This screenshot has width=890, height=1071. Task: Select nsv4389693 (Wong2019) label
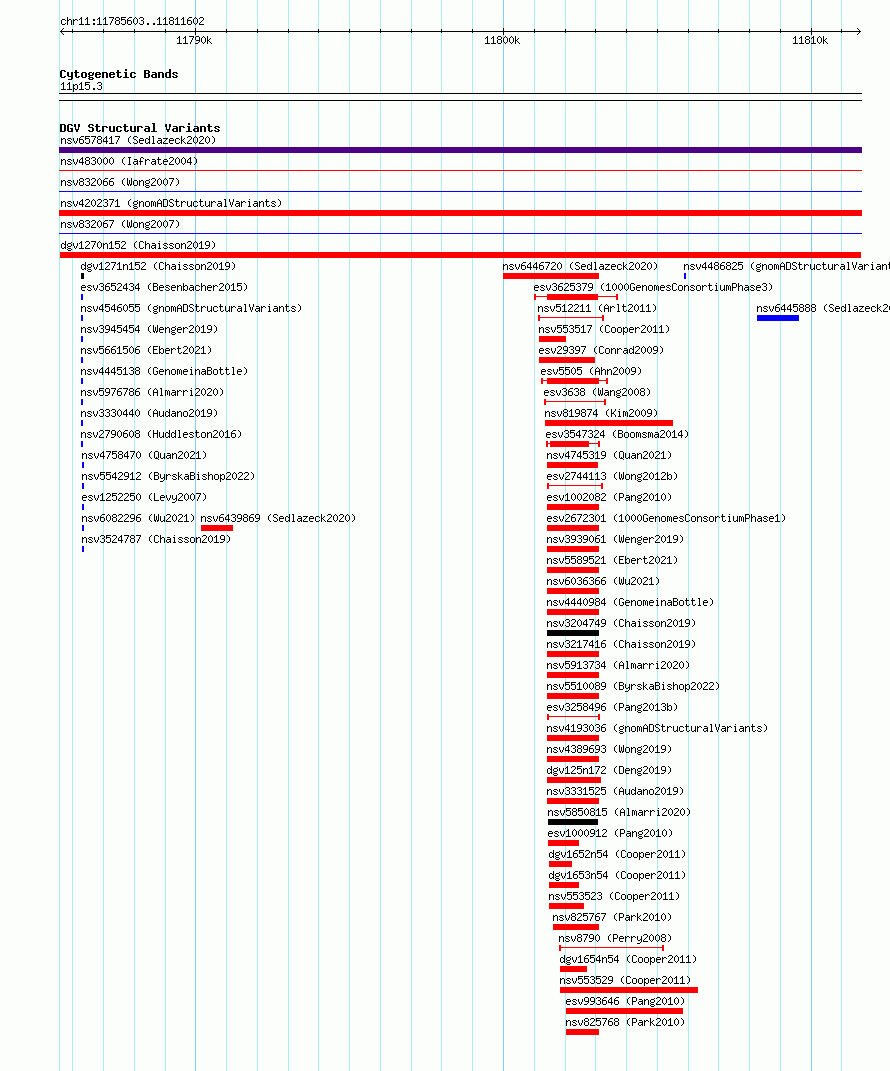coord(609,749)
